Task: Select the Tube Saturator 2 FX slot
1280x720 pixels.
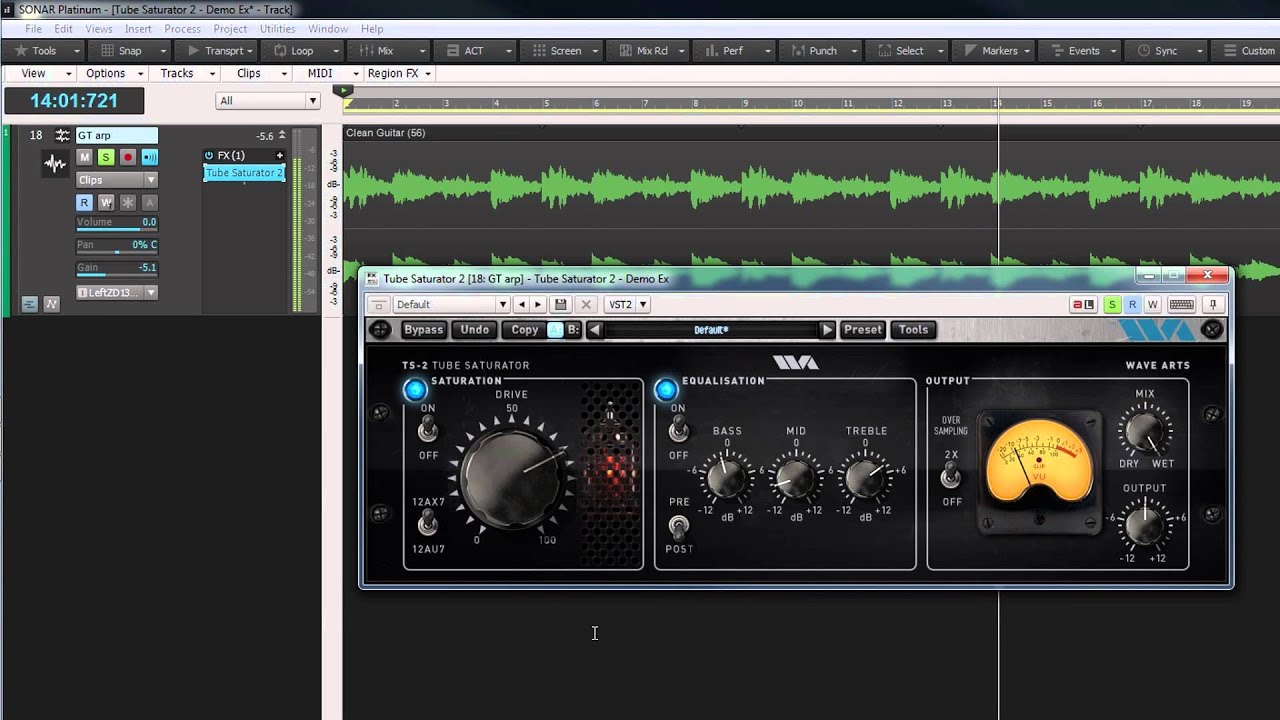Action: point(244,173)
